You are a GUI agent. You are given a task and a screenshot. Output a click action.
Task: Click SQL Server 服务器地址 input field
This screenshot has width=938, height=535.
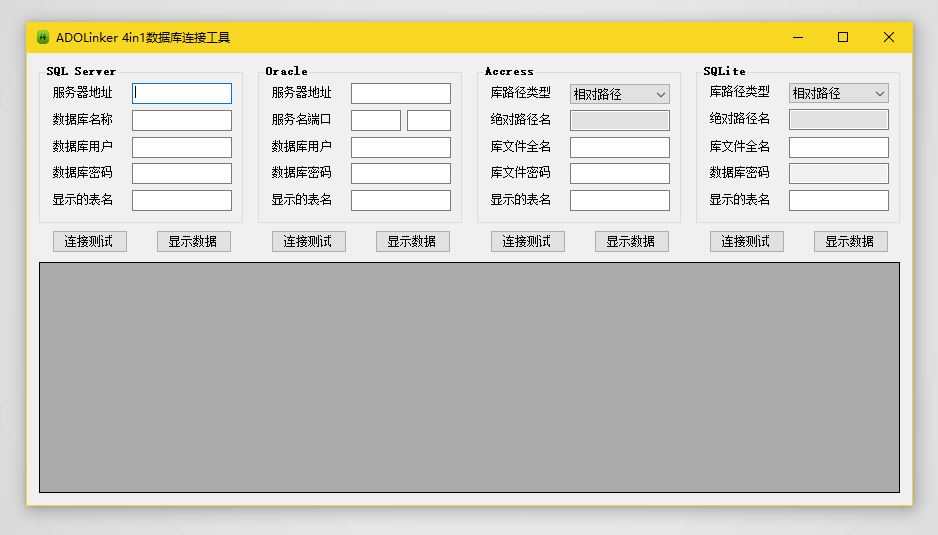182,93
